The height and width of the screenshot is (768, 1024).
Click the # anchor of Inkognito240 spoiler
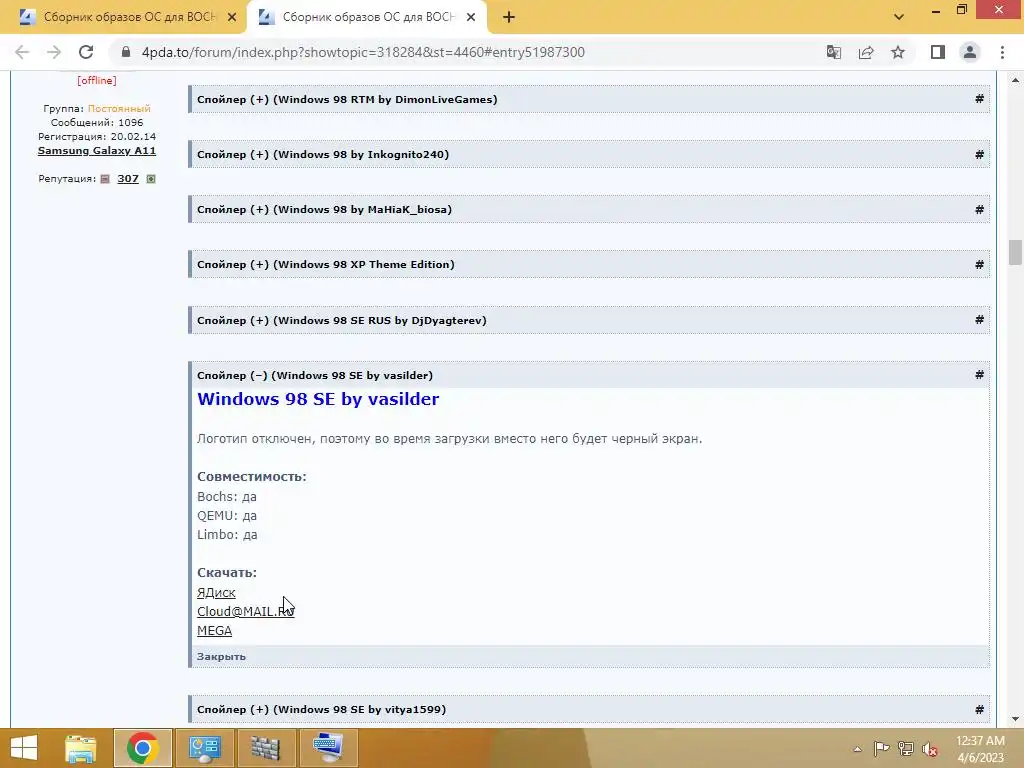coord(979,155)
